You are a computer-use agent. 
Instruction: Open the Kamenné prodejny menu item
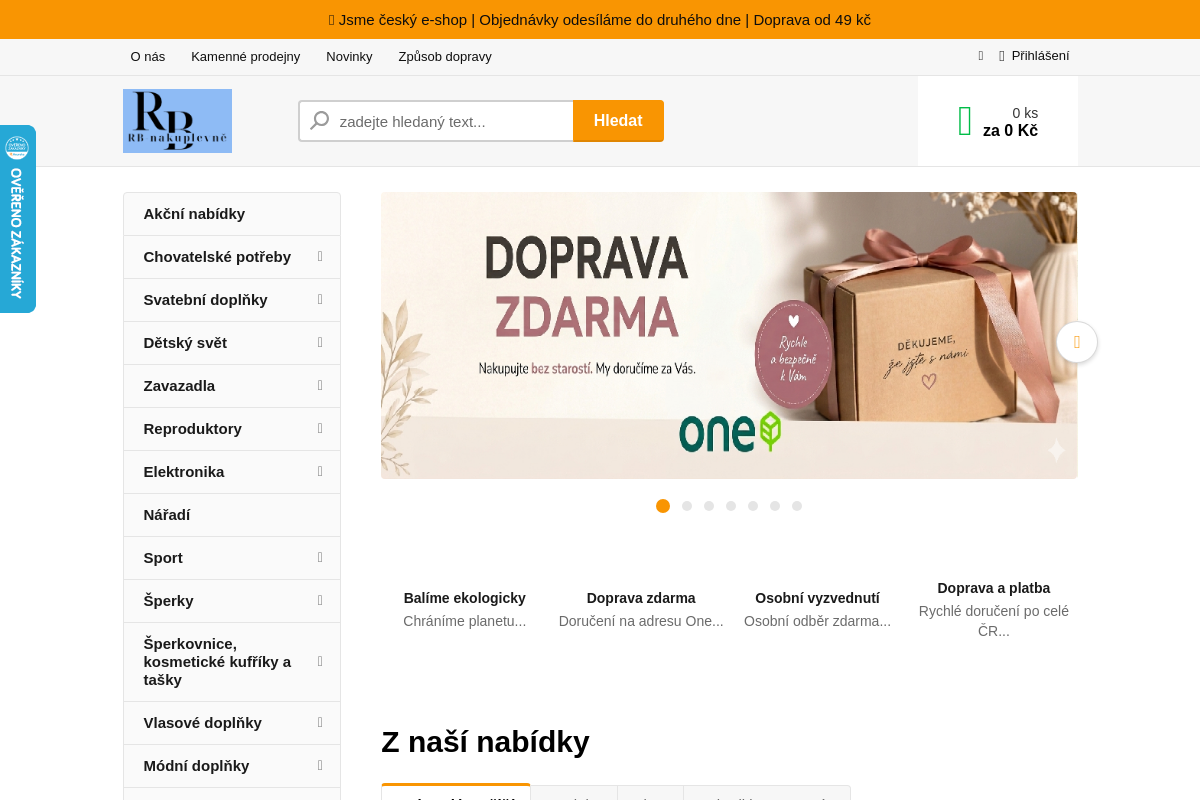point(246,57)
